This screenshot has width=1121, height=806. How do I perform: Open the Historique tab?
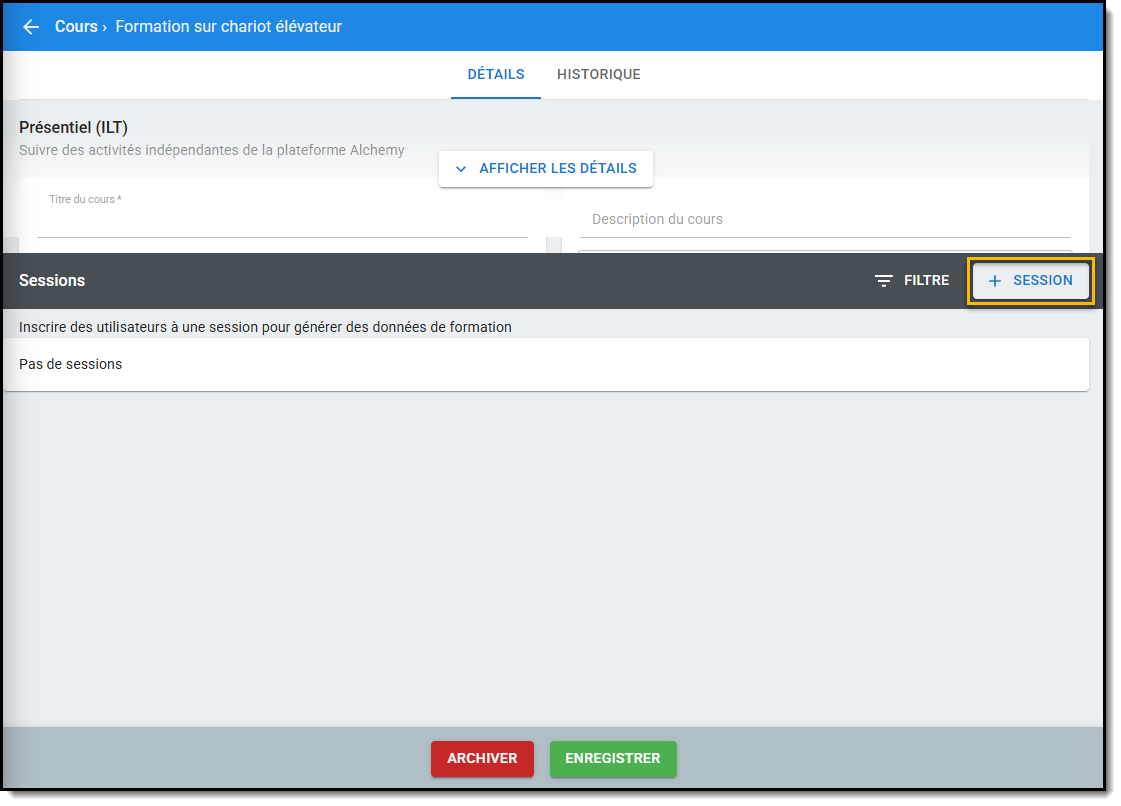point(598,75)
